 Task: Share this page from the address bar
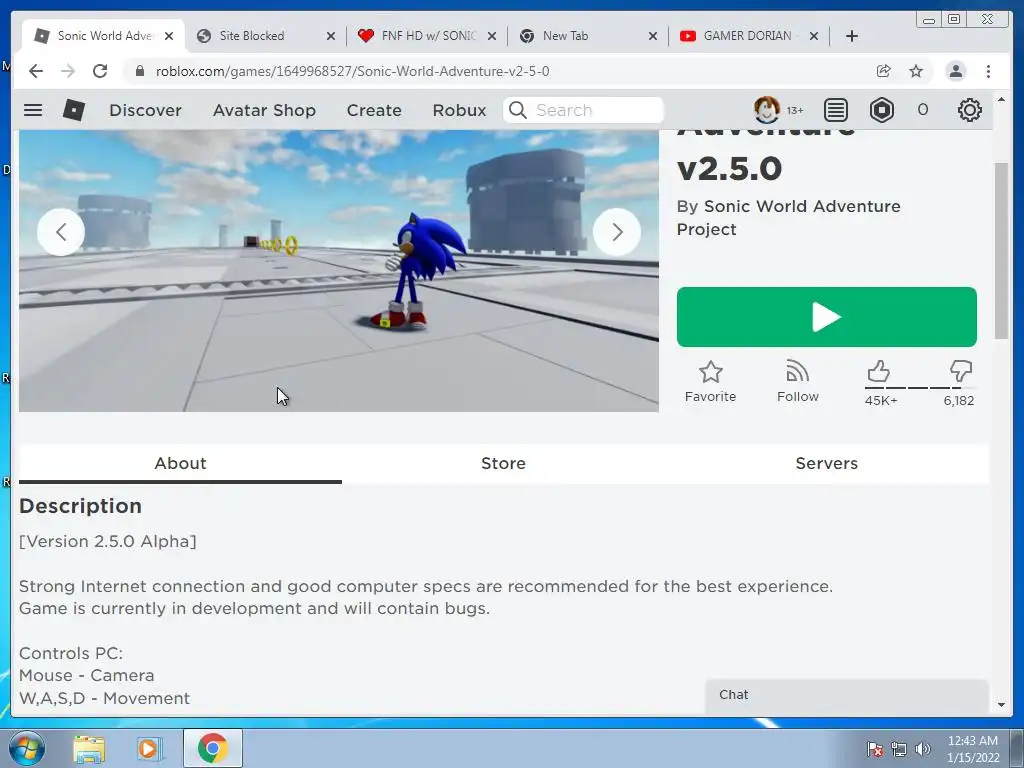tap(883, 71)
